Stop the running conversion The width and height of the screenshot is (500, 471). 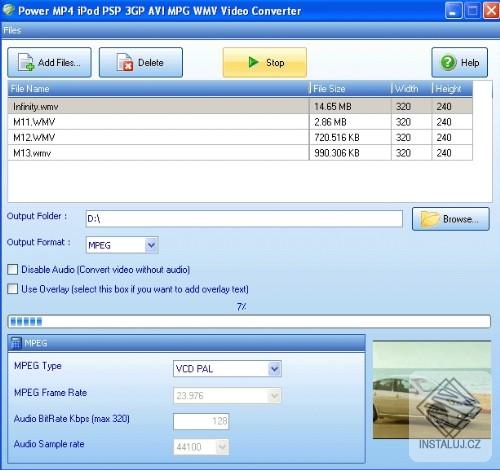coord(265,62)
